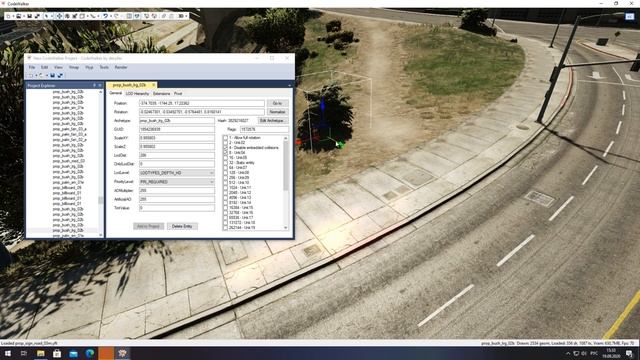Click the Add to Project button
The height and width of the screenshot is (360, 640).
point(148,226)
